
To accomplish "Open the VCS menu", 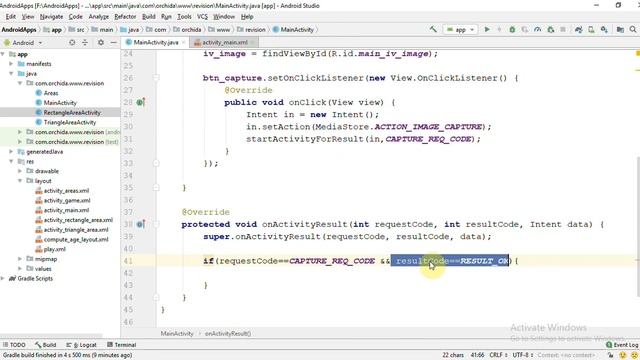I will [202, 17].
